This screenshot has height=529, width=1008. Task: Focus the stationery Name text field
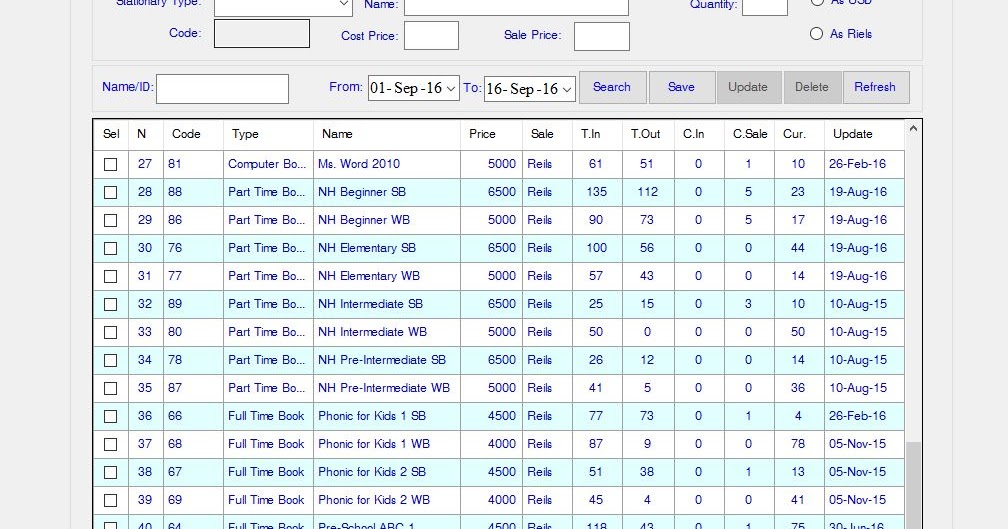[x=516, y=6]
